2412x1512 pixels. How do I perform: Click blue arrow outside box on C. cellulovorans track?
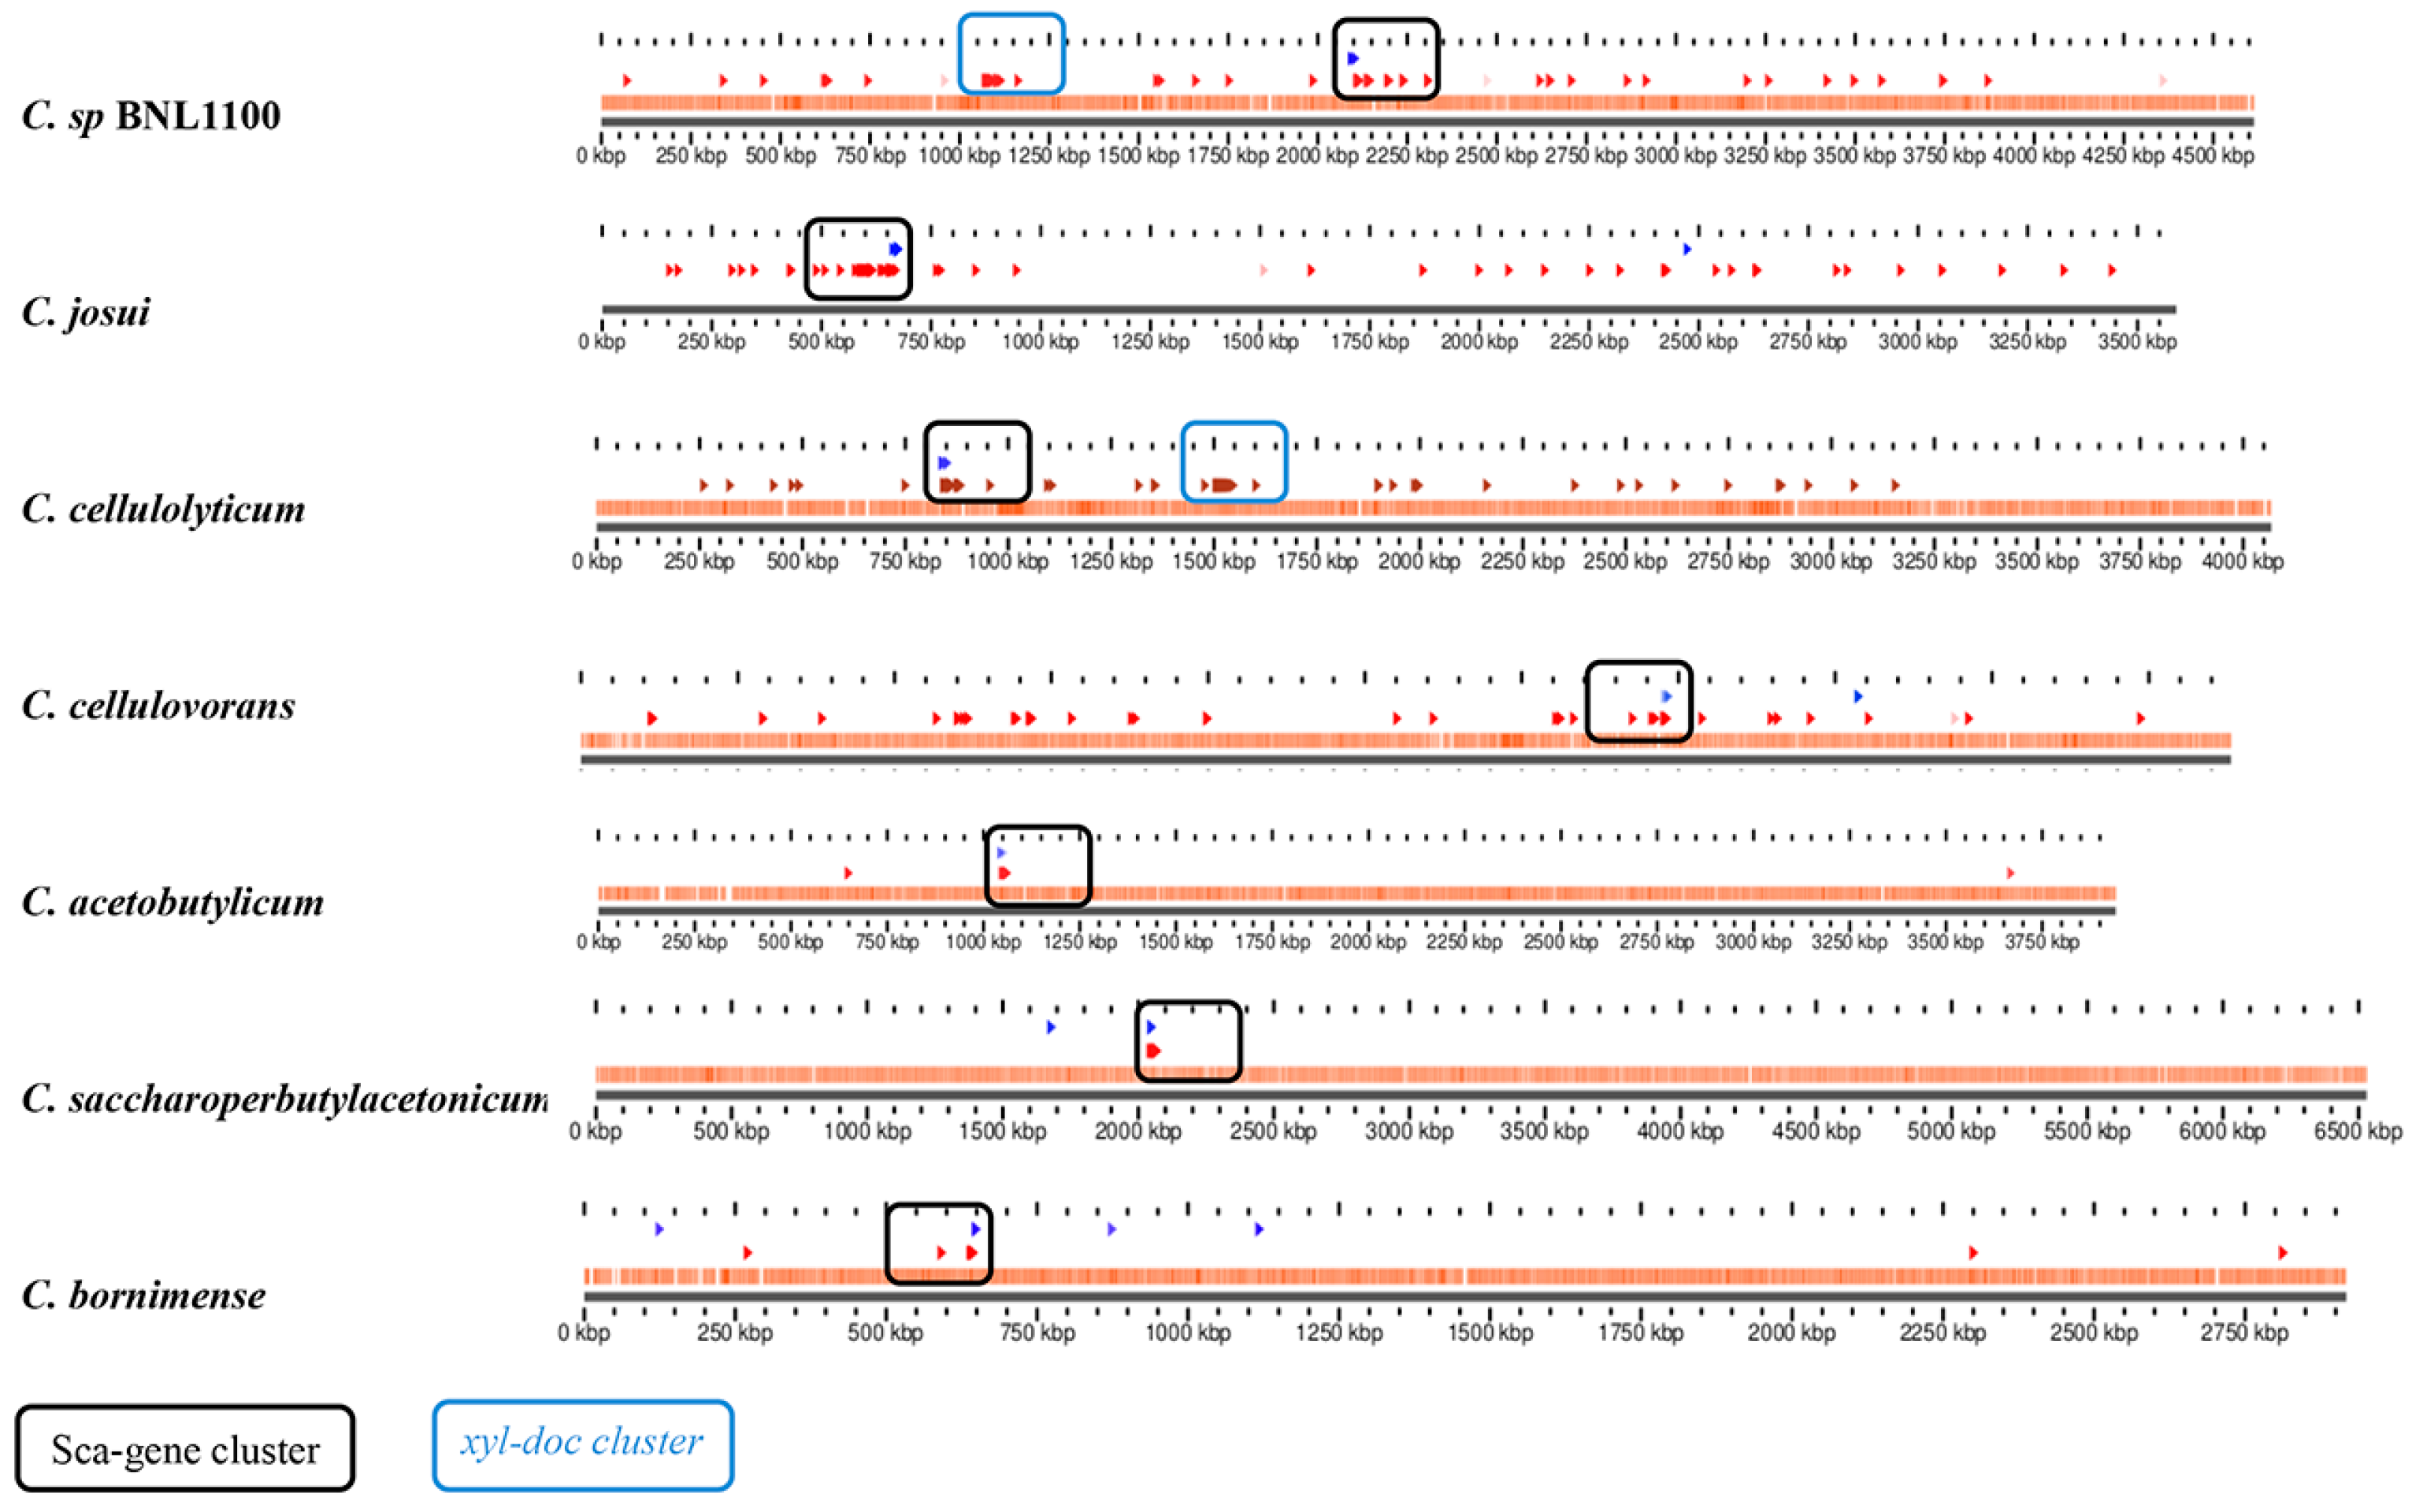point(1858,696)
